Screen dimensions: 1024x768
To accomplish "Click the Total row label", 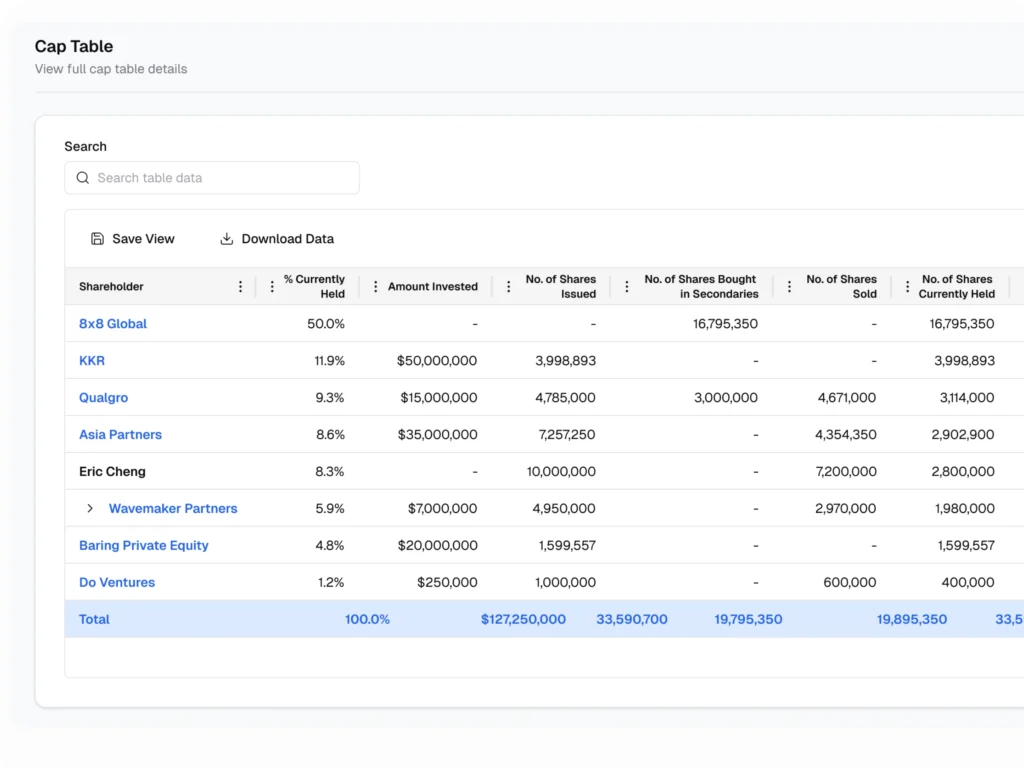I will click(93, 619).
